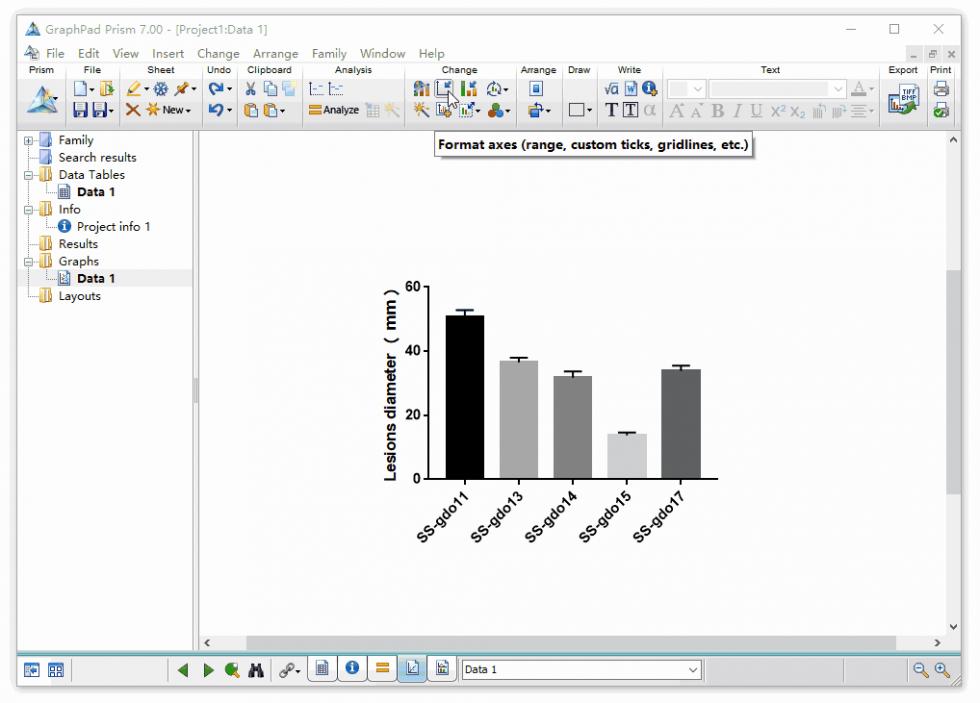
Task: Open the Insert menu
Action: click(x=168, y=54)
